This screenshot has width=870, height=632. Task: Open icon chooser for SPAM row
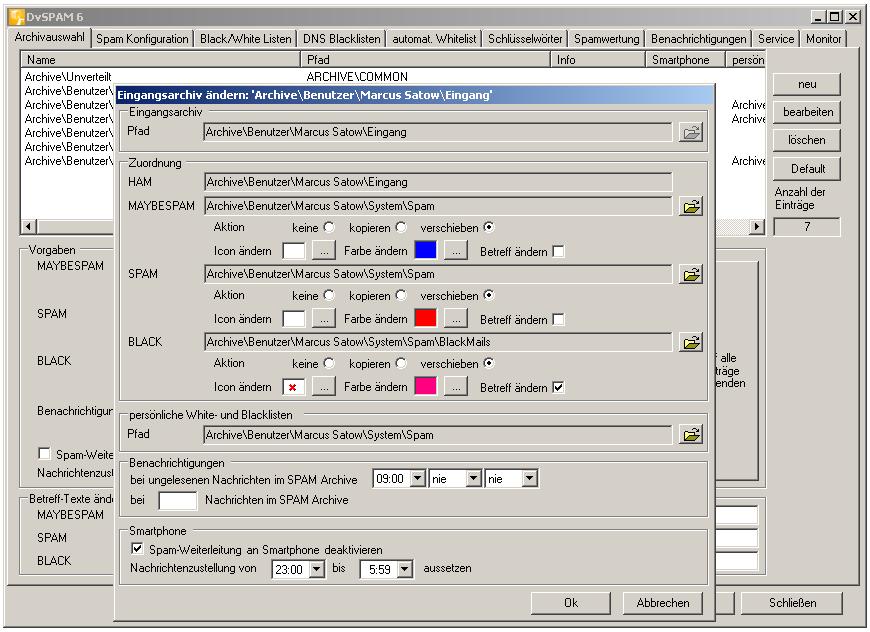[x=324, y=319]
